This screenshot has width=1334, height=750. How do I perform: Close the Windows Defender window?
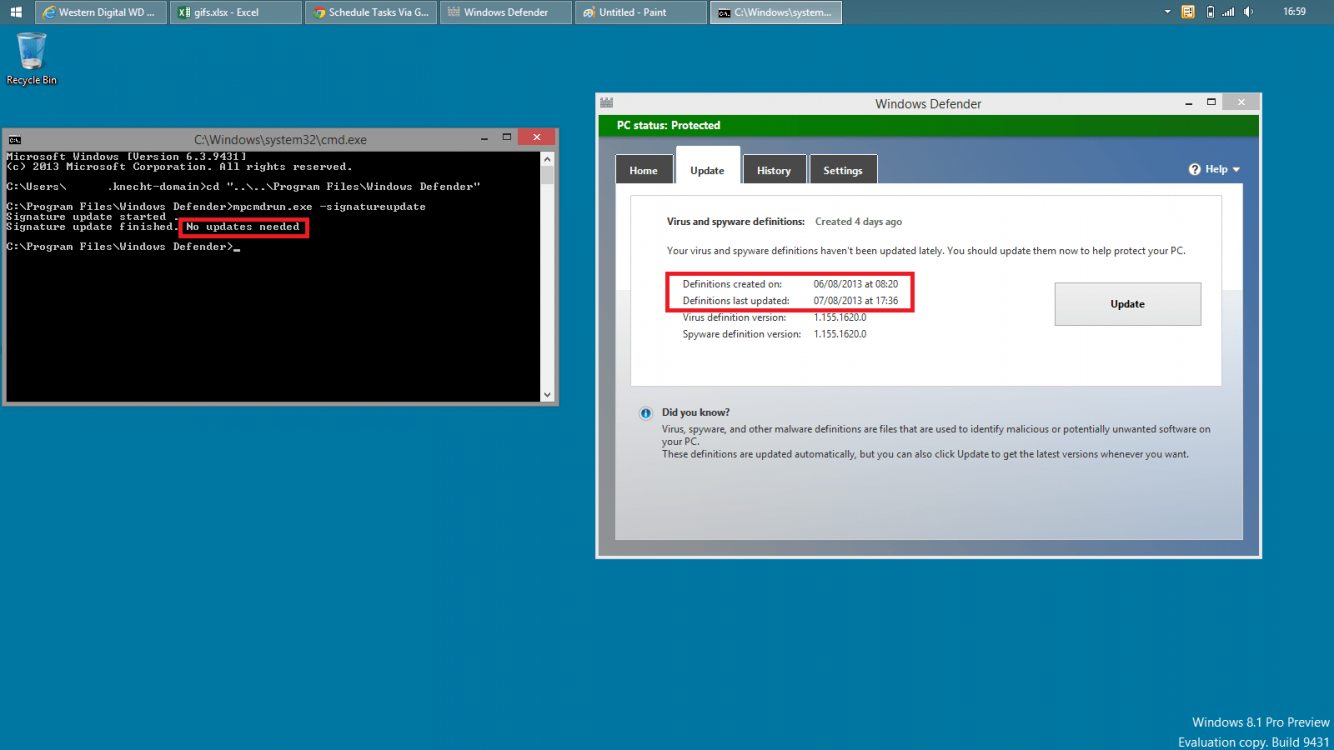[x=1243, y=102]
